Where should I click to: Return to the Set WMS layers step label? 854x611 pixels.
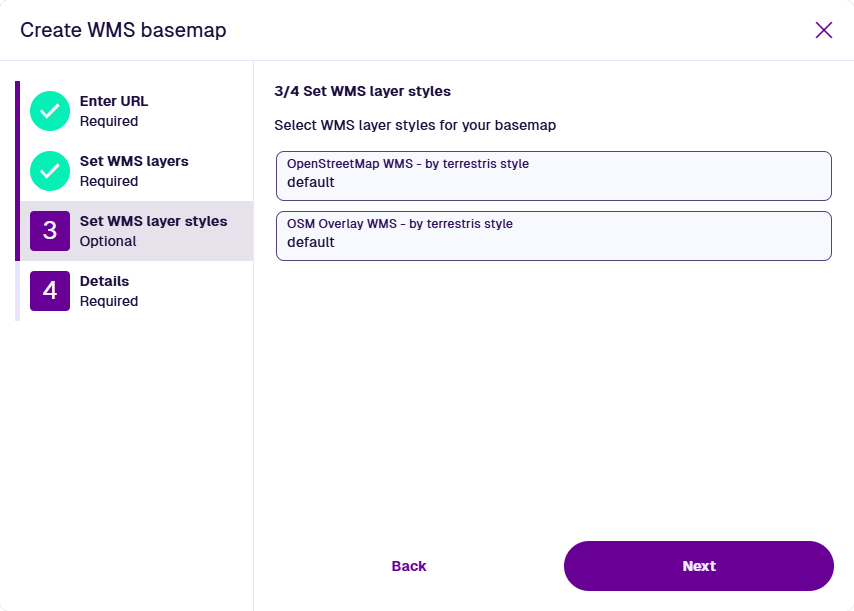[134, 161]
